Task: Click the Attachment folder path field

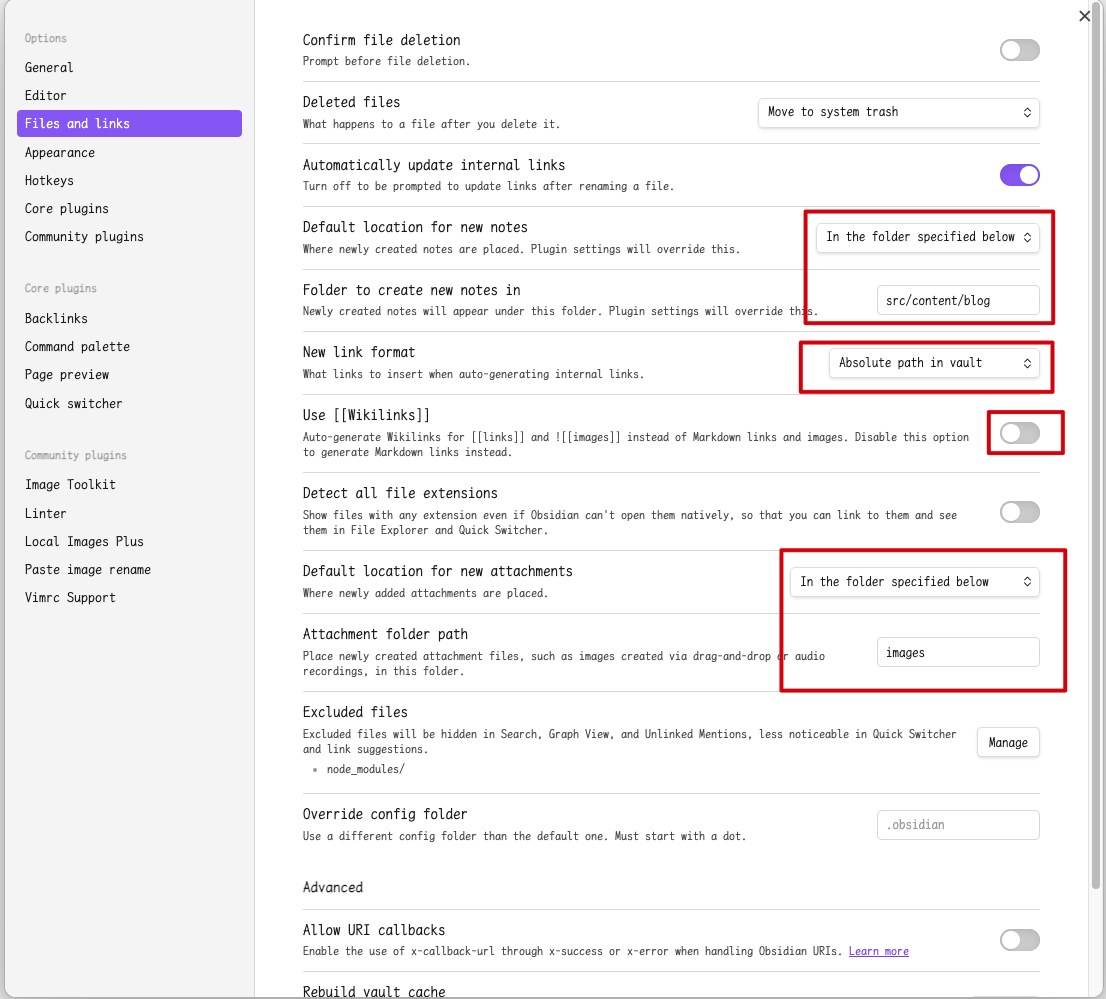Action: [957, 653]
